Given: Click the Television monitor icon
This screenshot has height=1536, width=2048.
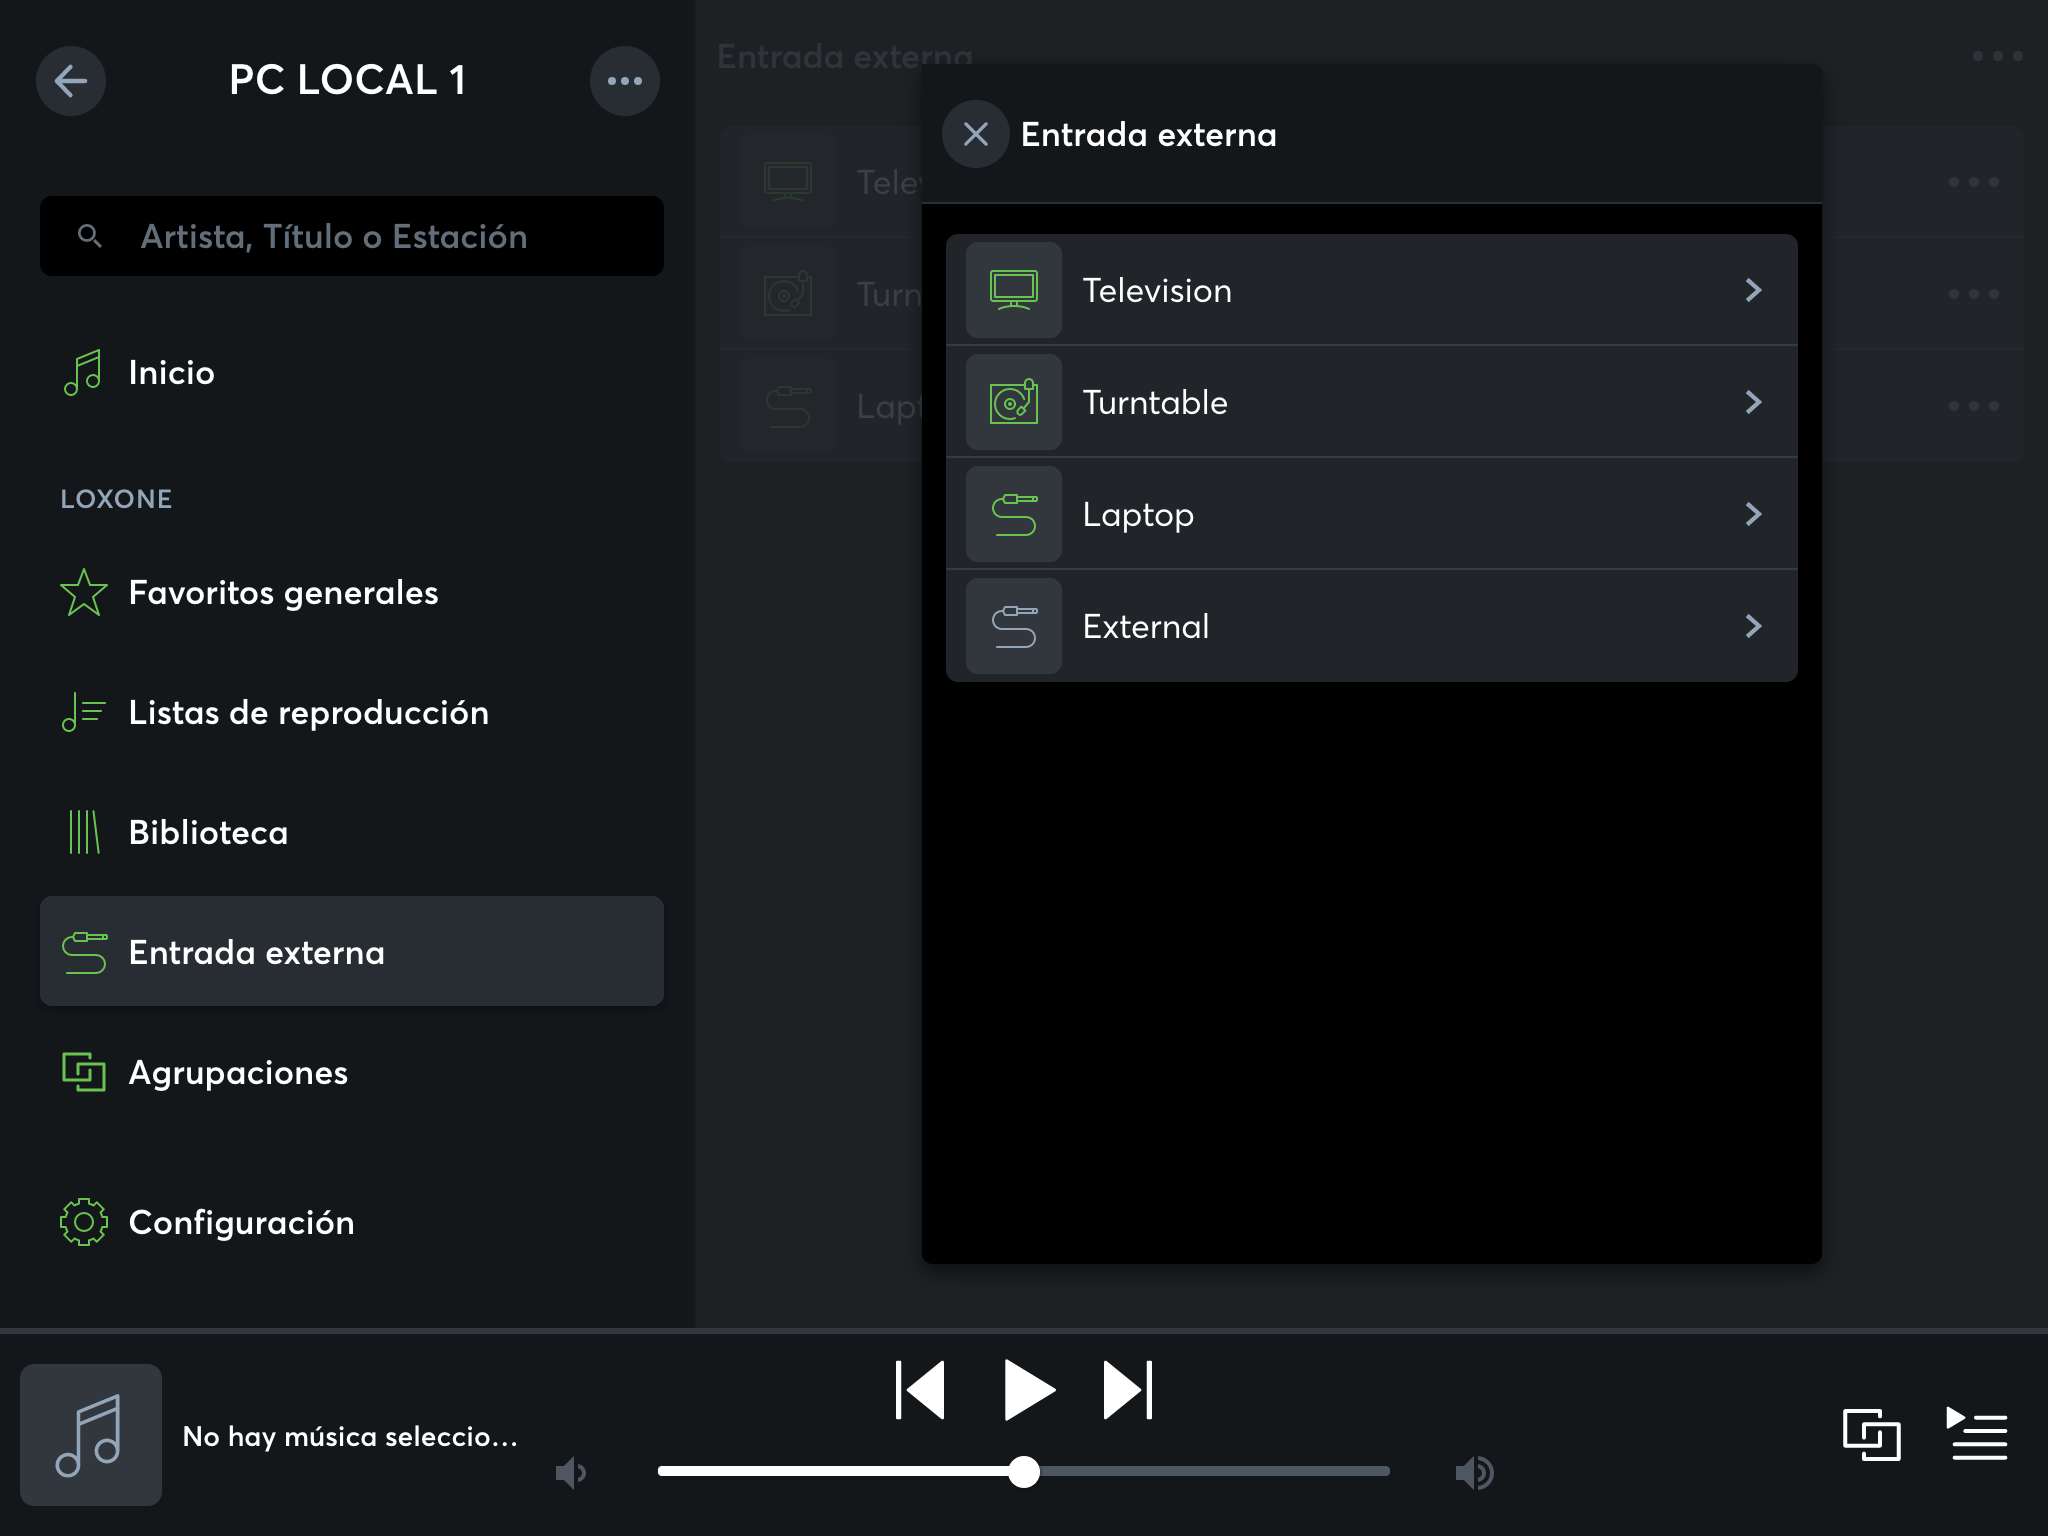Looking at the screenshot, I should (x=1013, y=290).
